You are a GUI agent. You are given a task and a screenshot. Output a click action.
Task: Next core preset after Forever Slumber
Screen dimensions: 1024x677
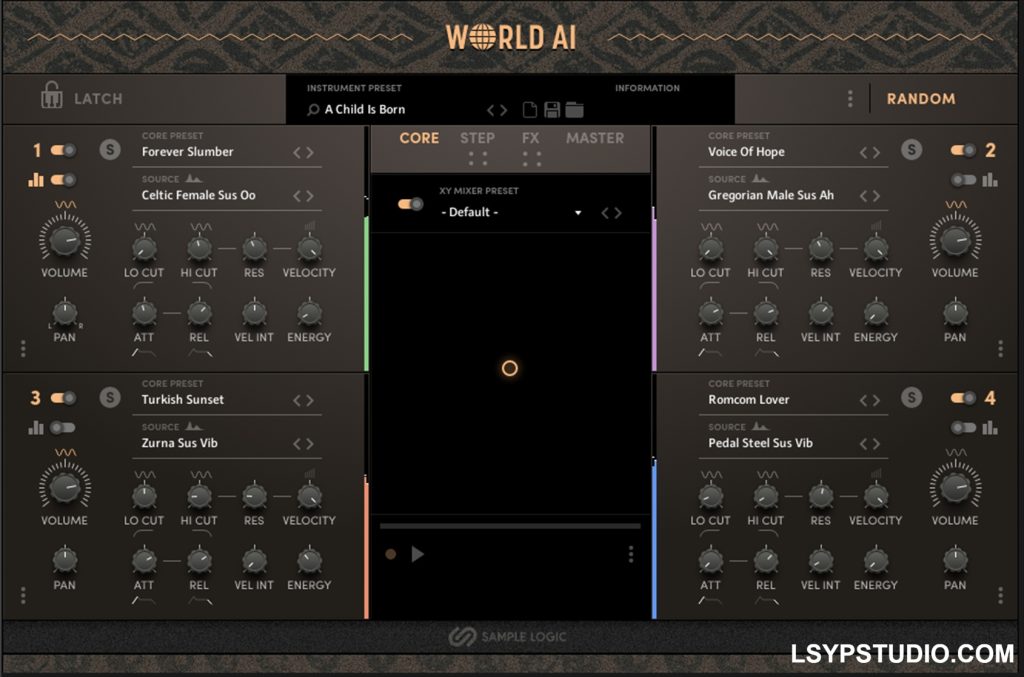[x=310, y=152]
